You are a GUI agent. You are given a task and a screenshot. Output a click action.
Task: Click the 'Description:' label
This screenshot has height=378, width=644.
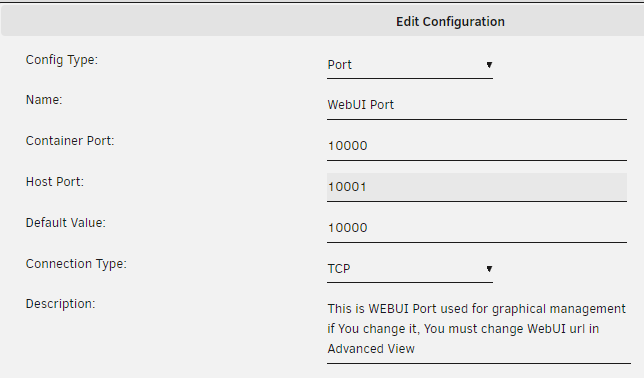click(60, 304)
